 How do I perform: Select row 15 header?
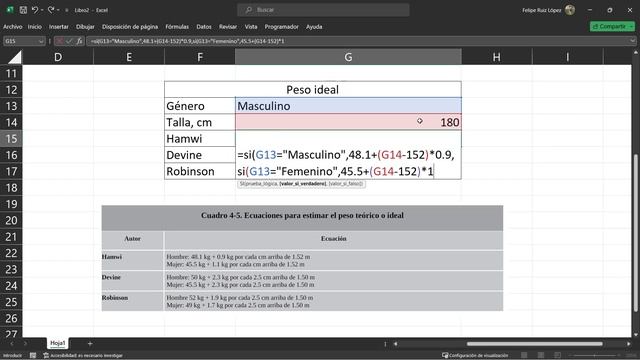pos(11,139)
